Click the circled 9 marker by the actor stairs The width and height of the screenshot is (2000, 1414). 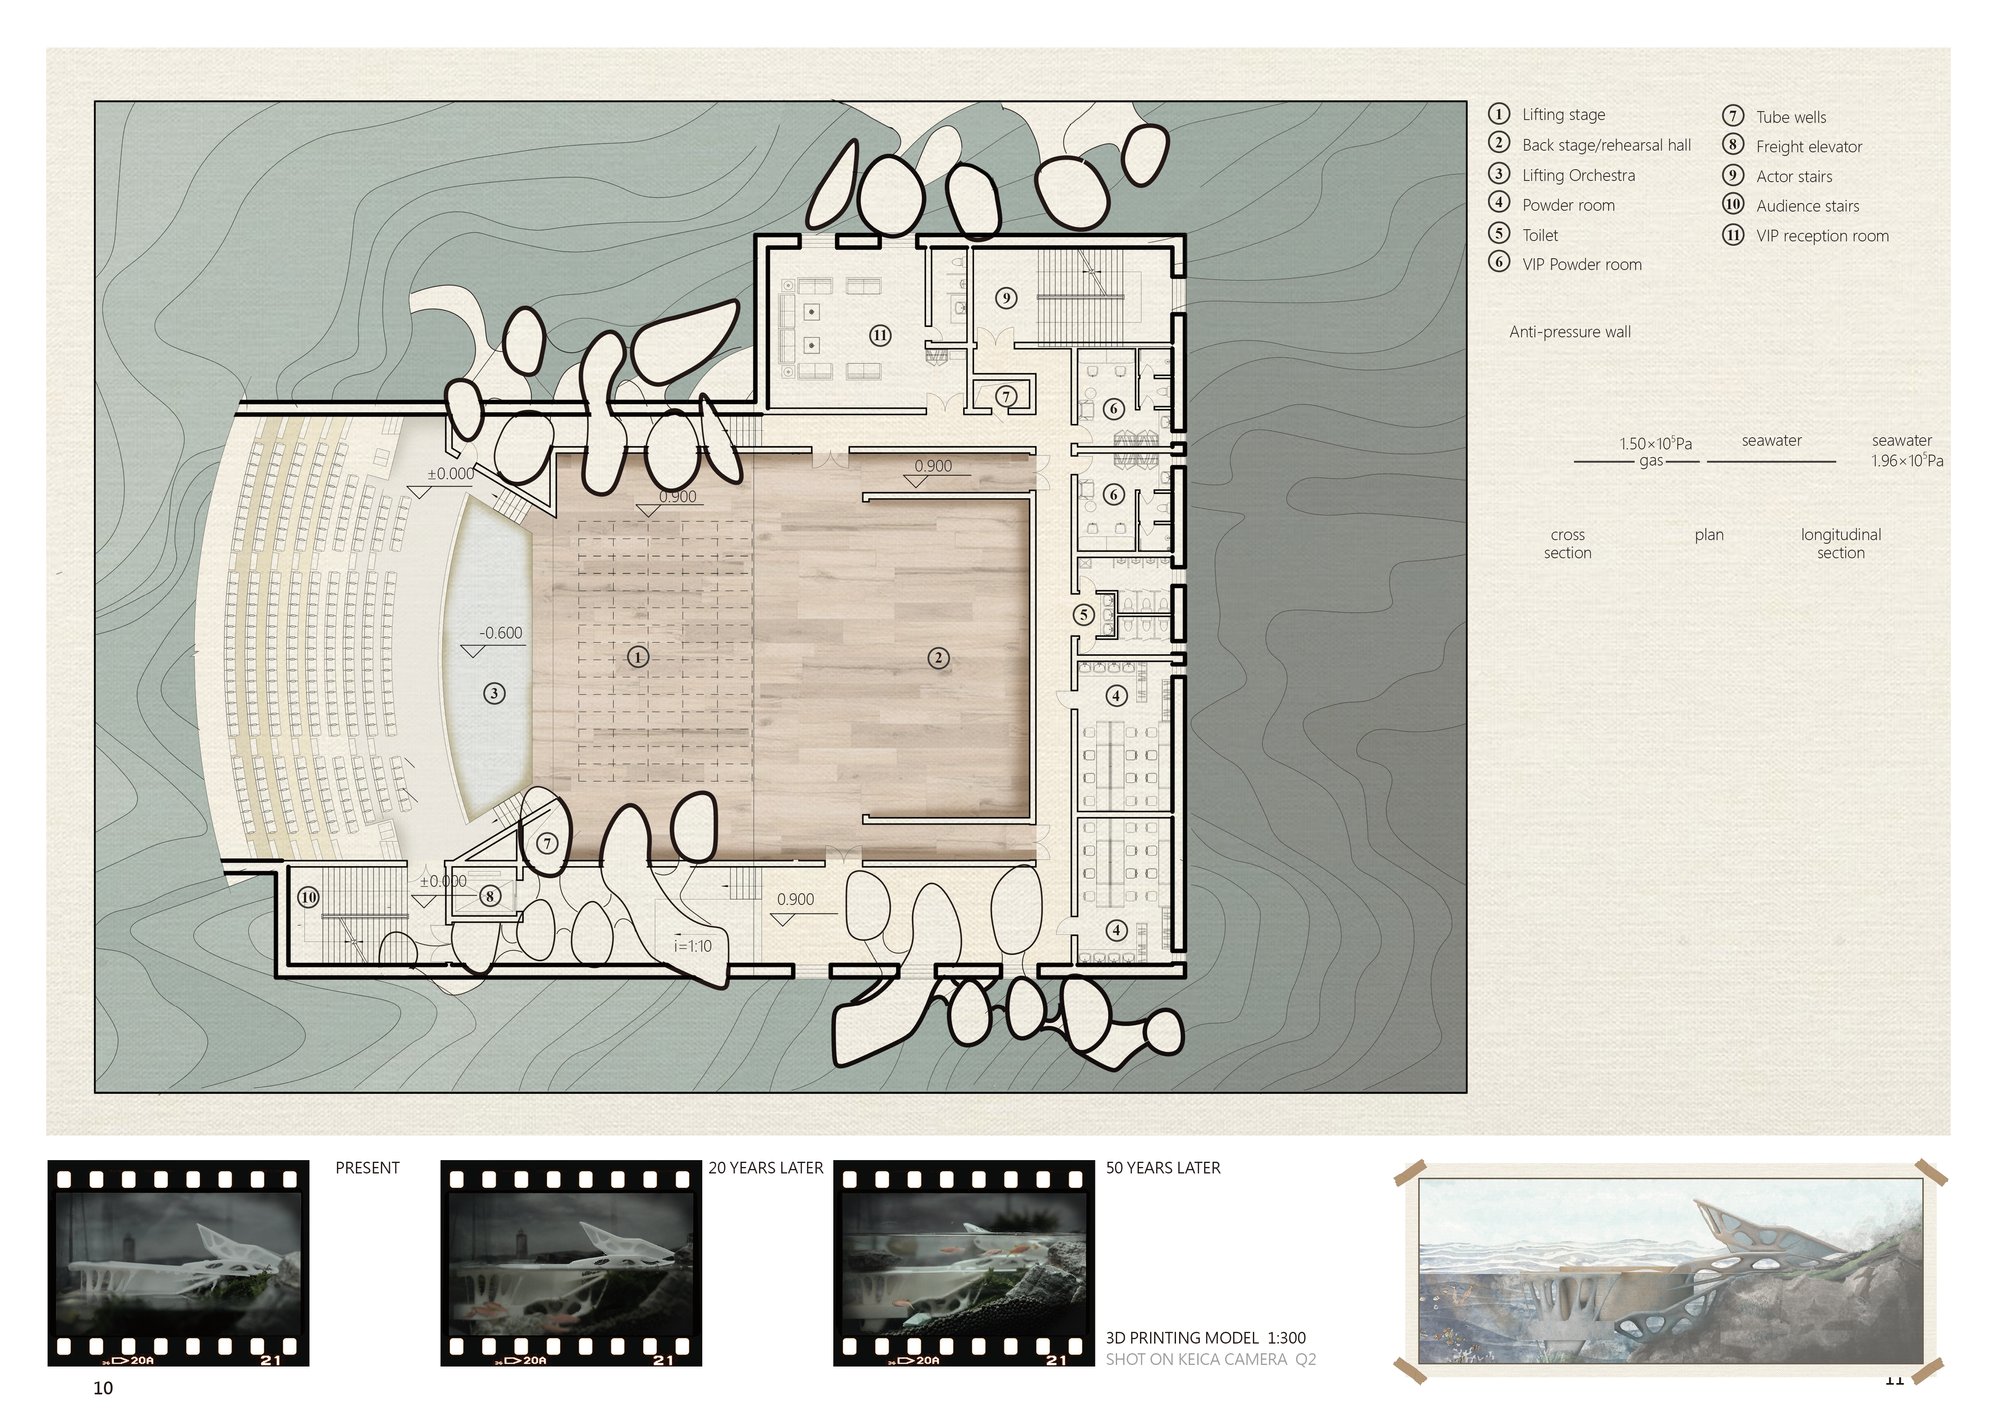(x=1007, y=298)
